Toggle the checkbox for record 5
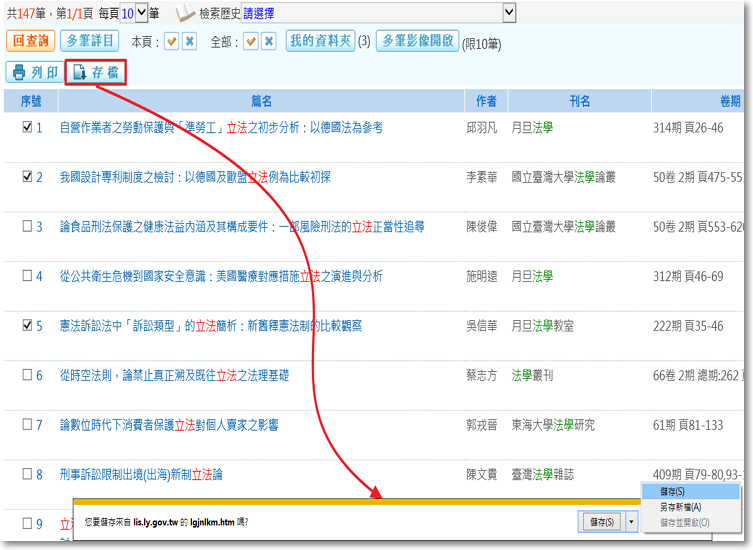Viewport: 753px width, 550px height. 27,325
